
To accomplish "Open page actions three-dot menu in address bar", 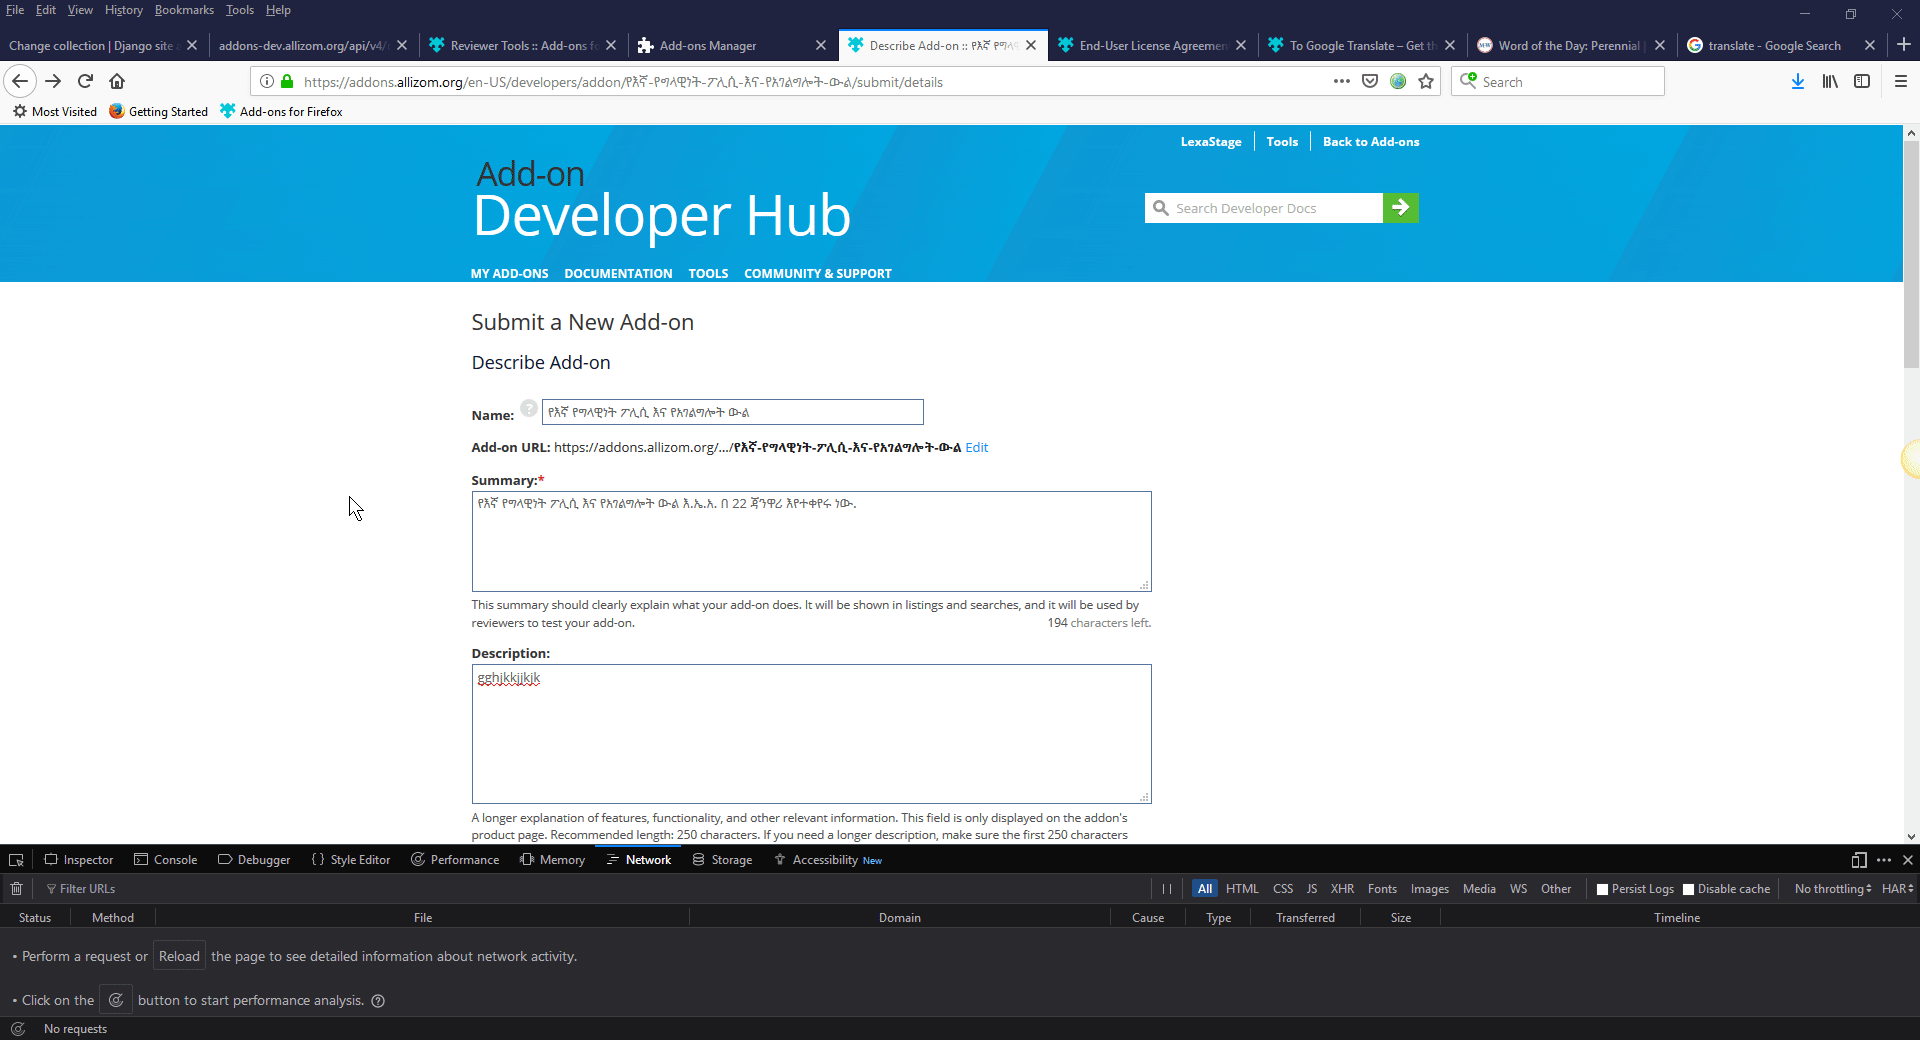I will (1342, 82).
